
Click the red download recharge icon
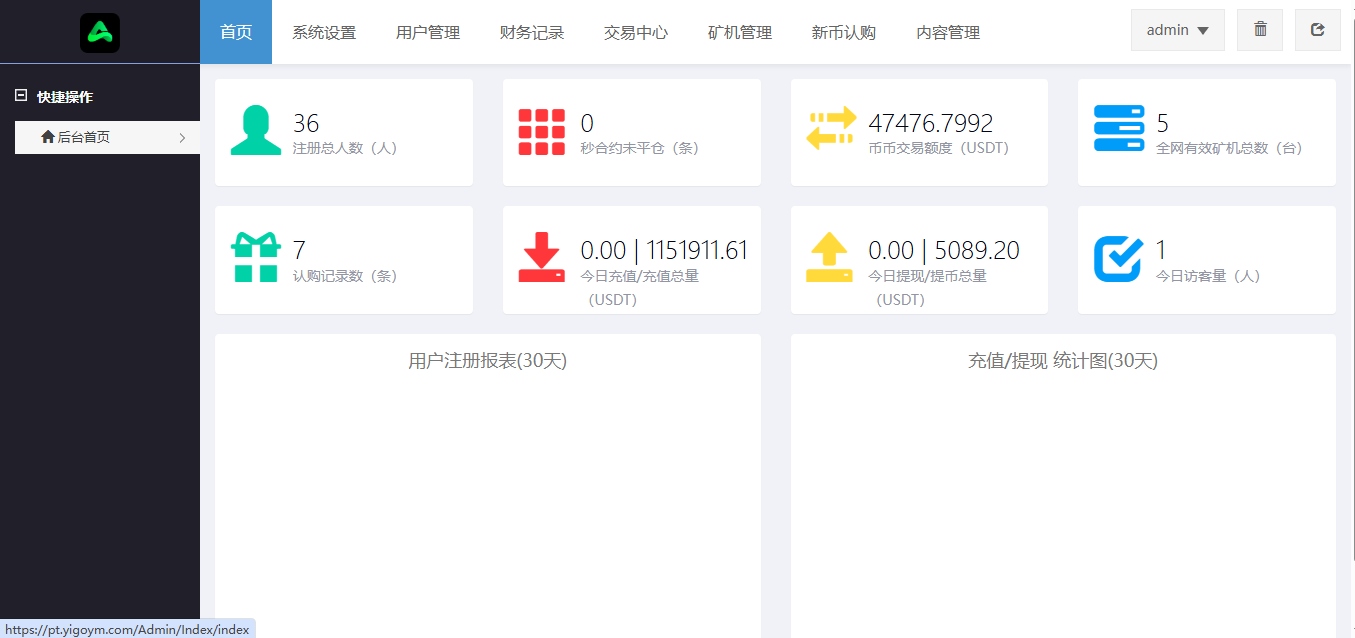(542, 257)
